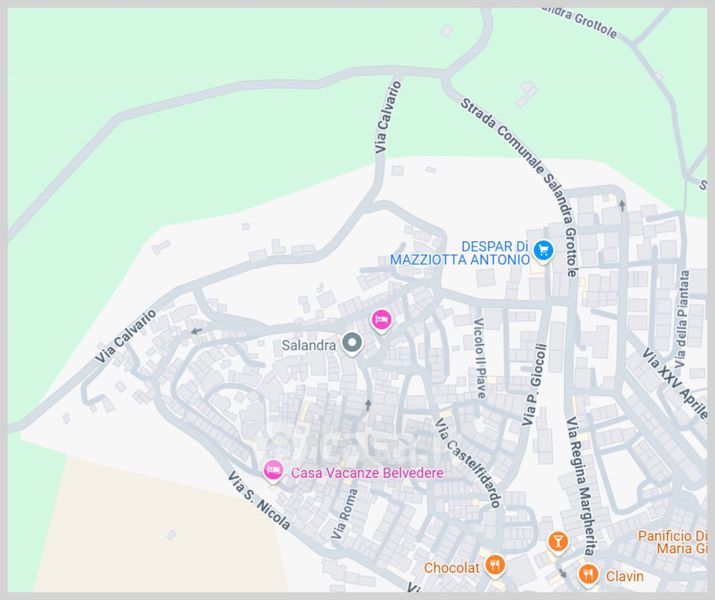Click the DESPAR shopping cart marker

click(543, 251)
